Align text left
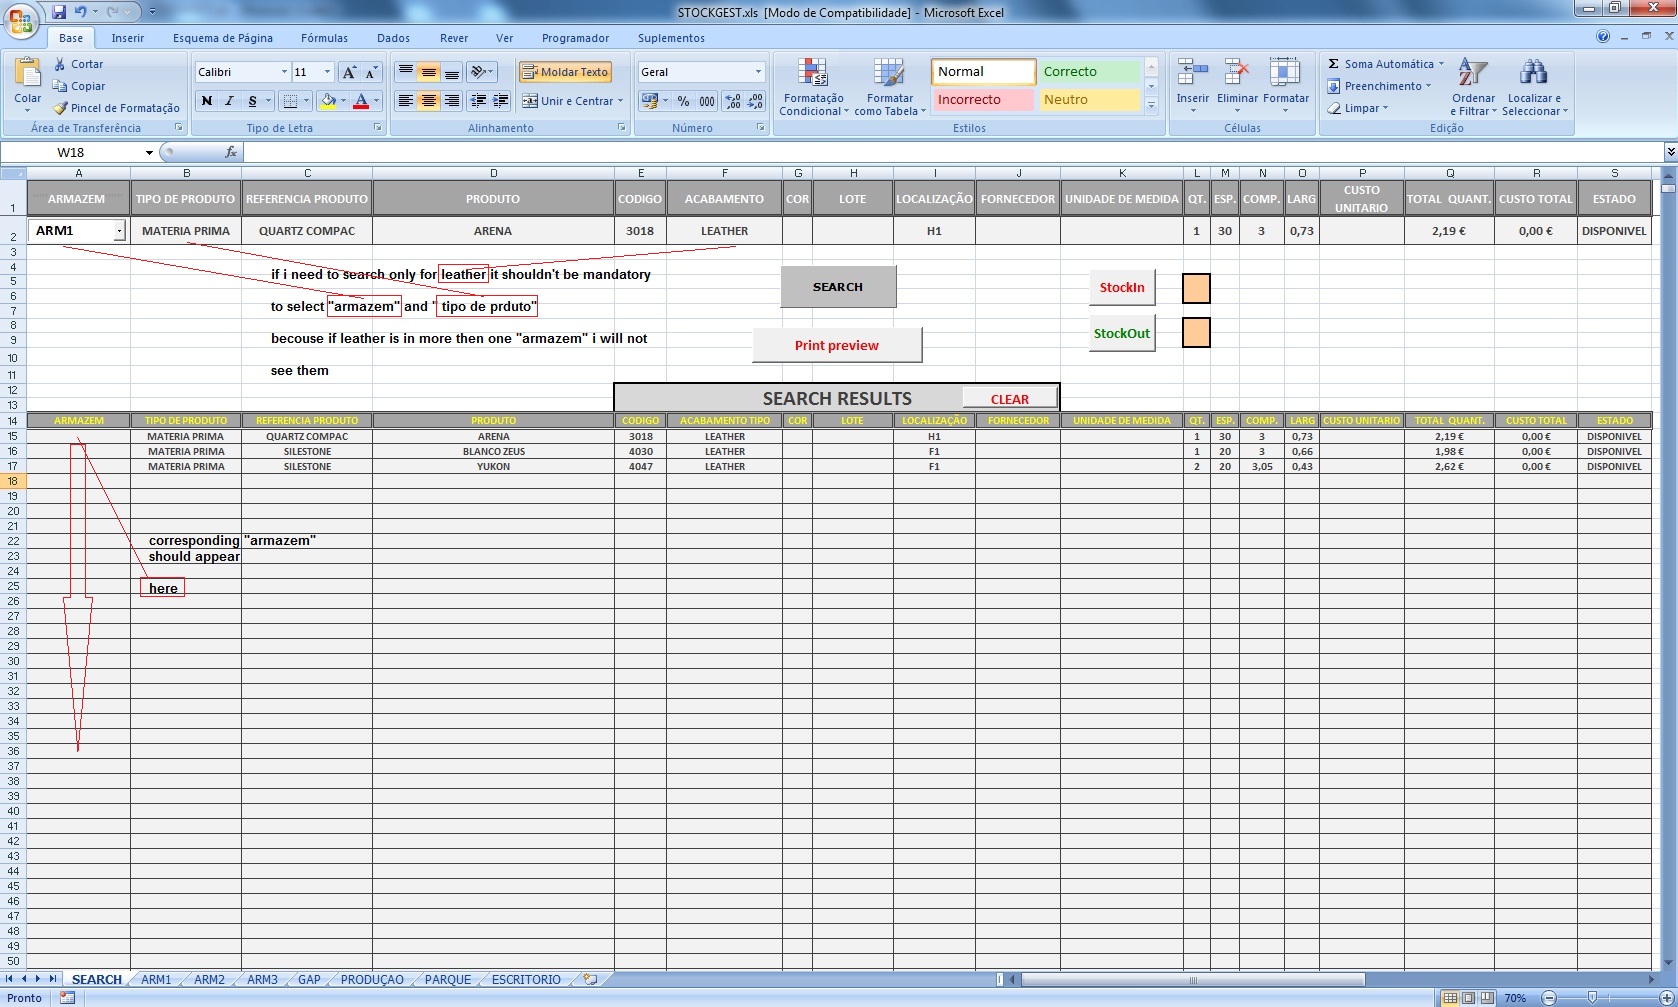The image size is (1678, 1007). coord(405,101)
